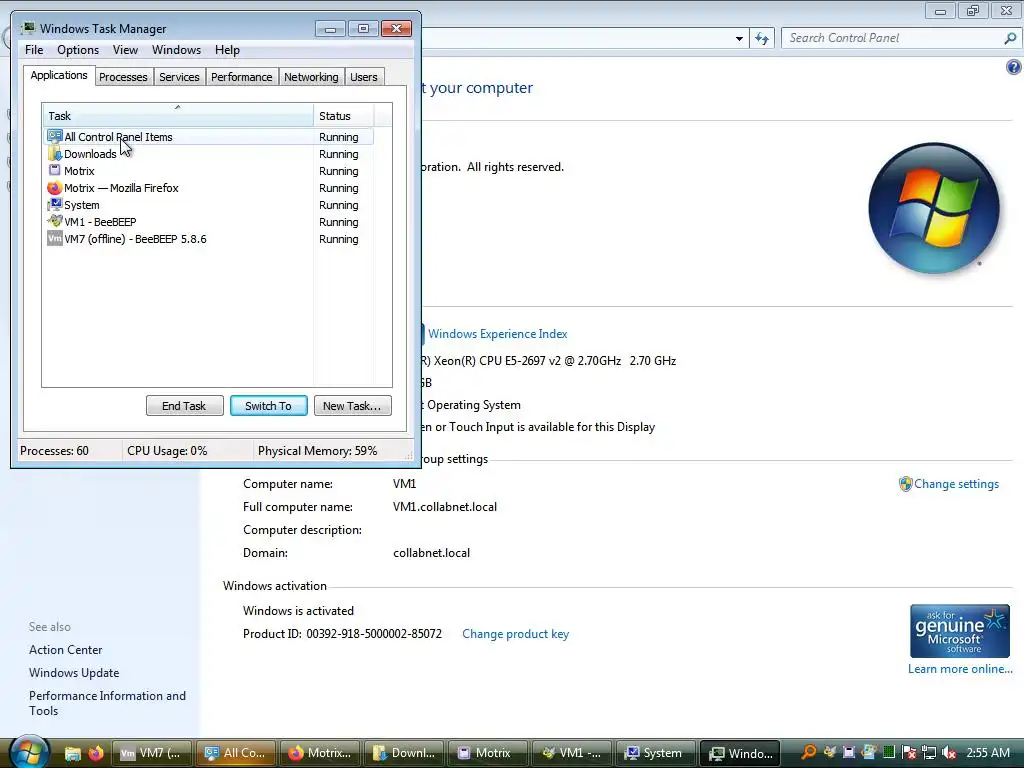
Task: Select the VM7 (offline) BeeBEEP icon
Action: tap(55, 238)
